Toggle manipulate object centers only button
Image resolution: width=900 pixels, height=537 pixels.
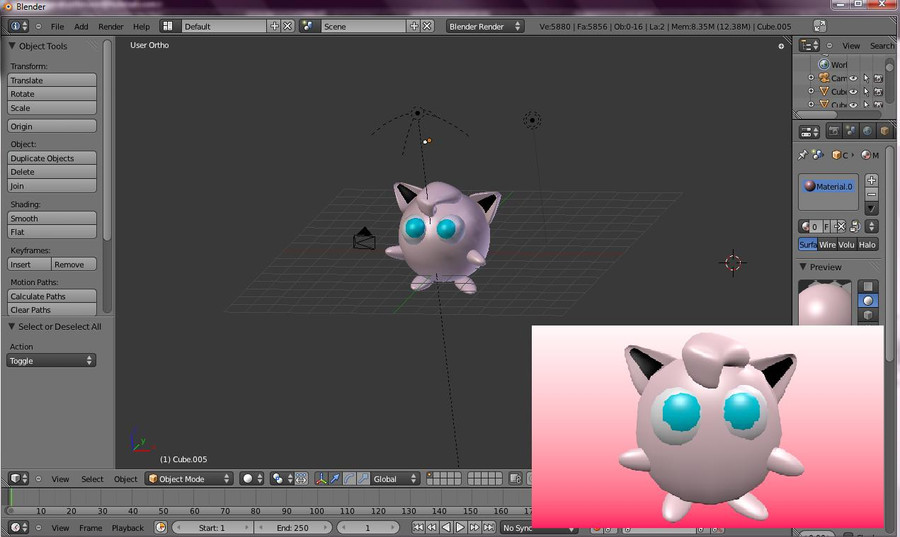302,478
